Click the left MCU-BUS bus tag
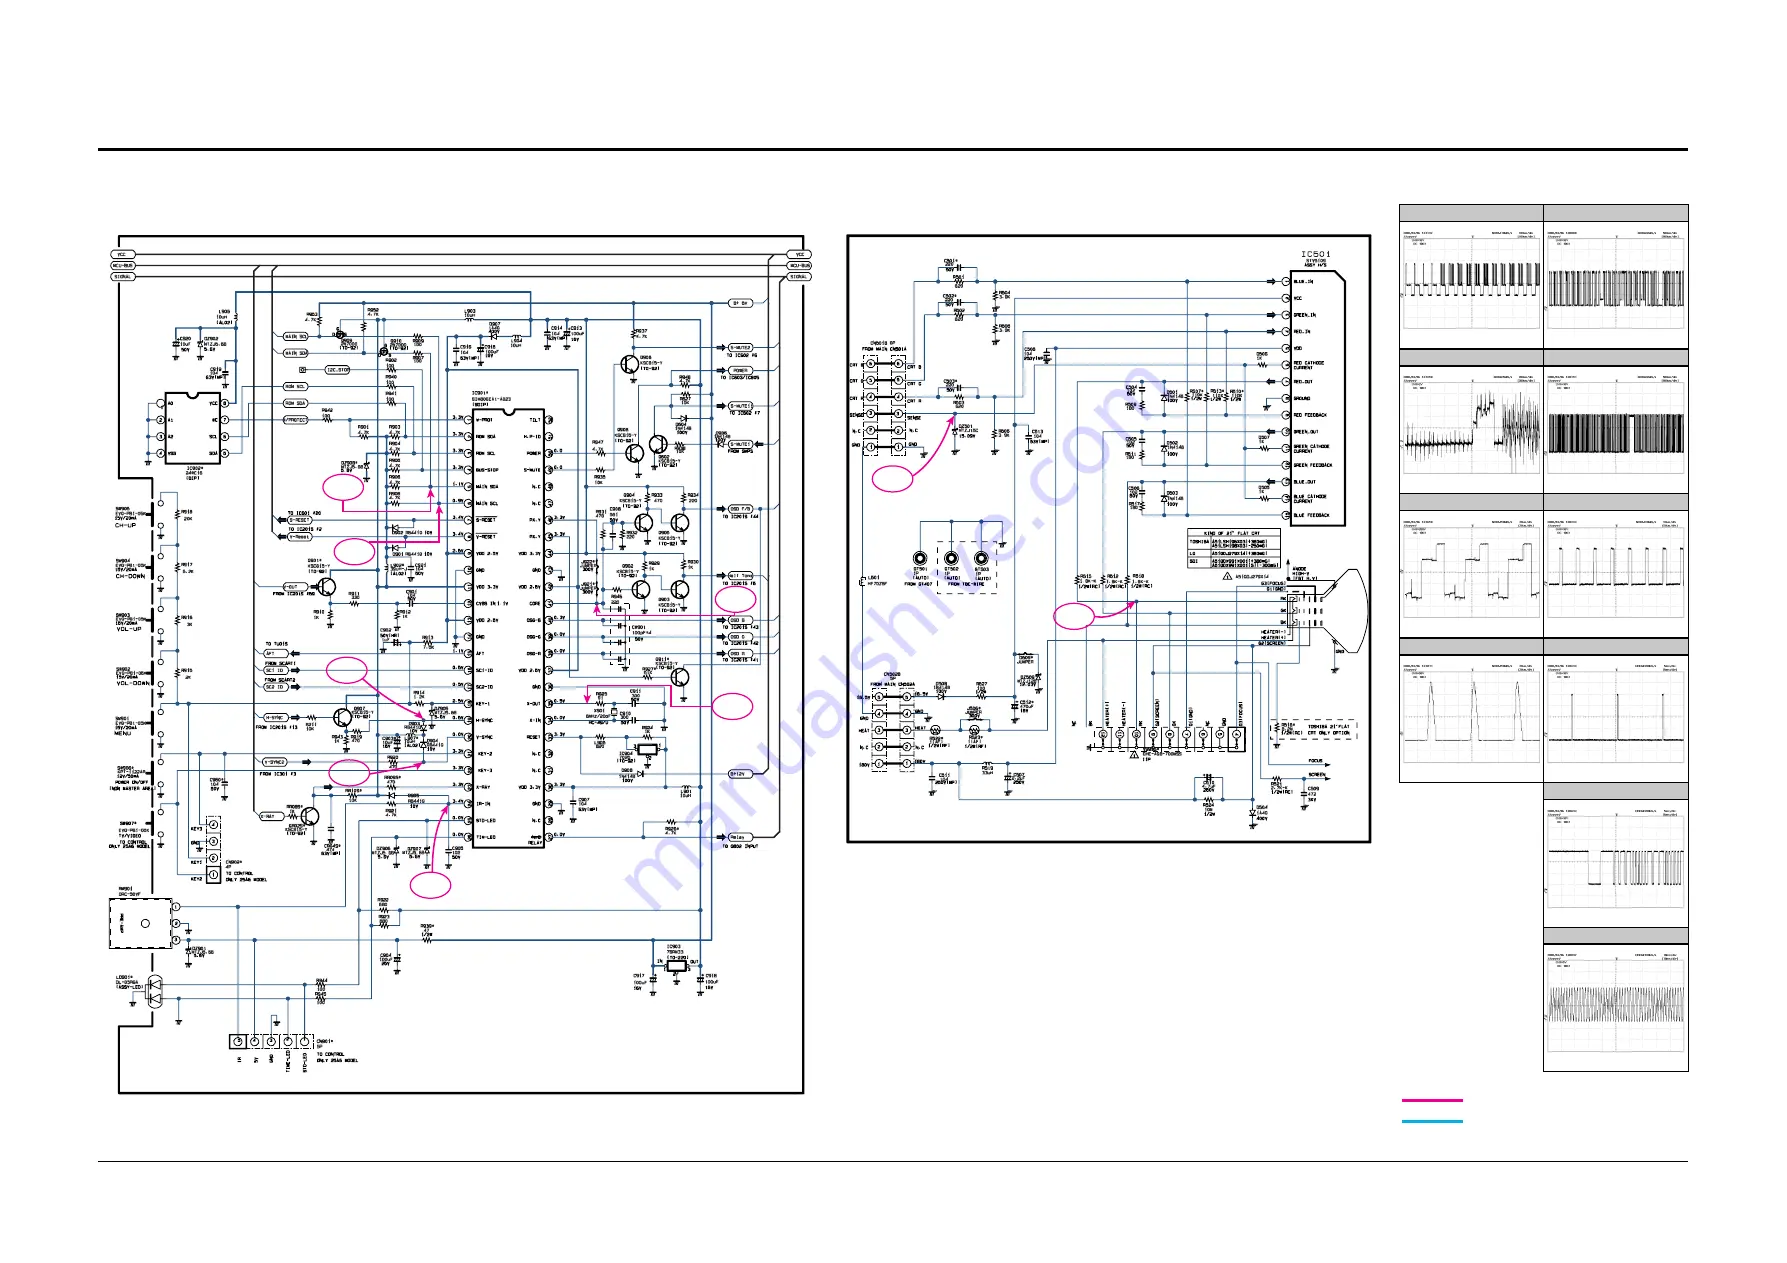This screenshot has height=1263, width=1787. point(122,265)
